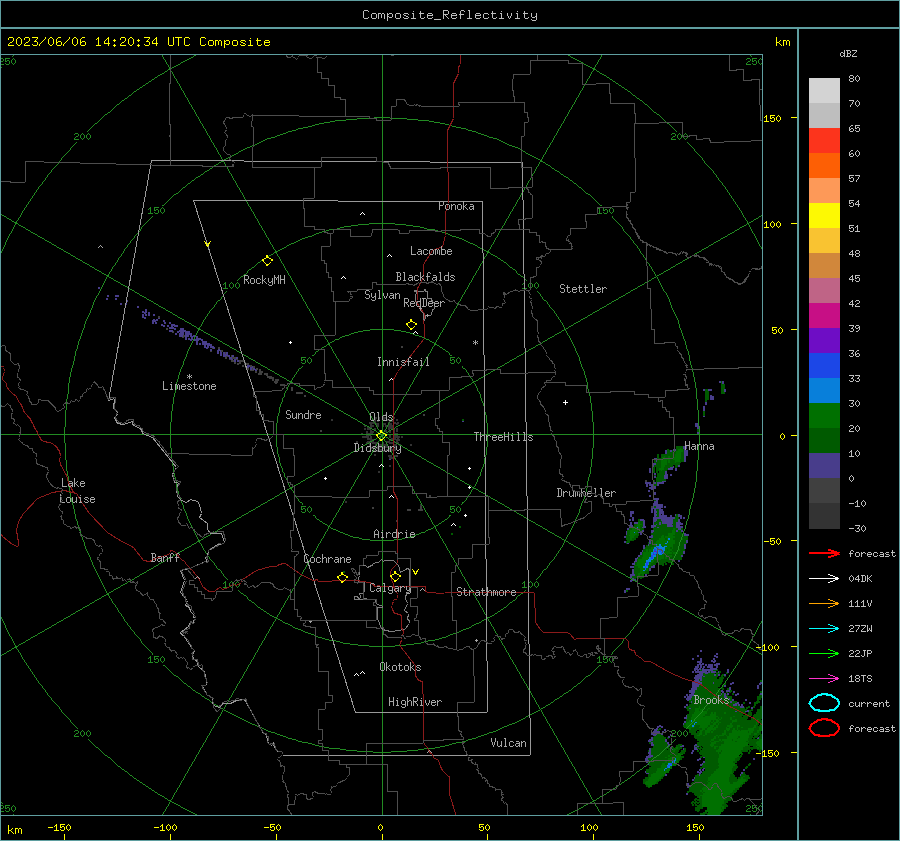Viewport: 900px width, 841px height.
Task: Select the yellow diamond marker above Calgary label
Action: 395,576
